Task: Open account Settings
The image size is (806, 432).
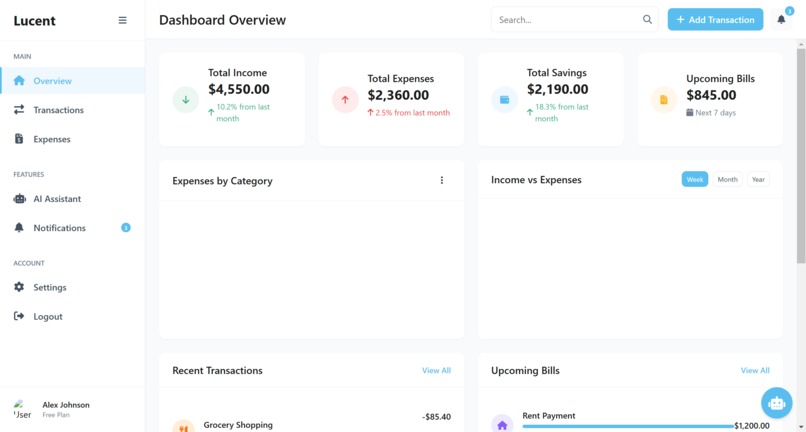Action: [72, 287]
